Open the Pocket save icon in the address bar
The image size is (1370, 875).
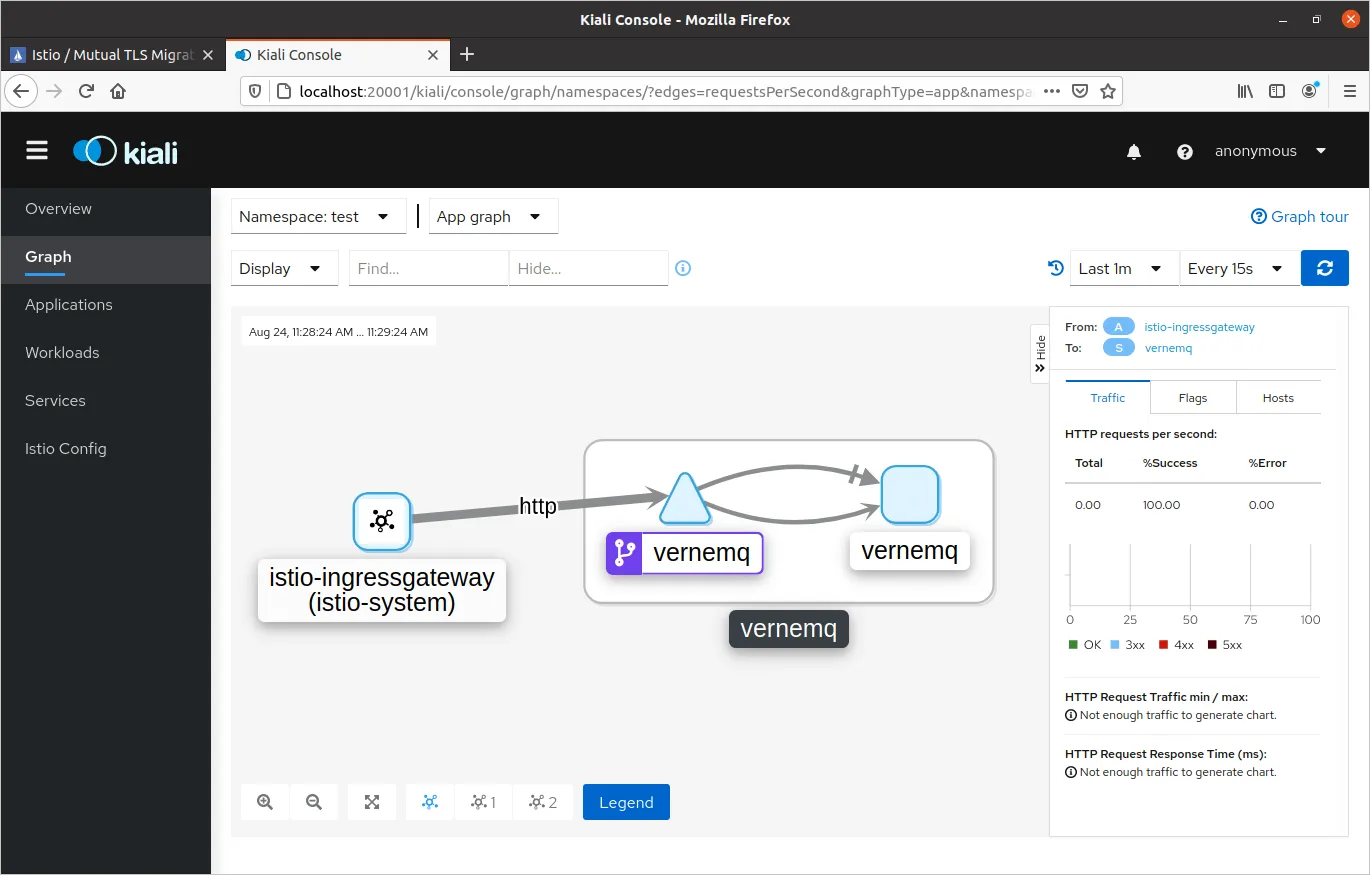(x=1080, y=91)
